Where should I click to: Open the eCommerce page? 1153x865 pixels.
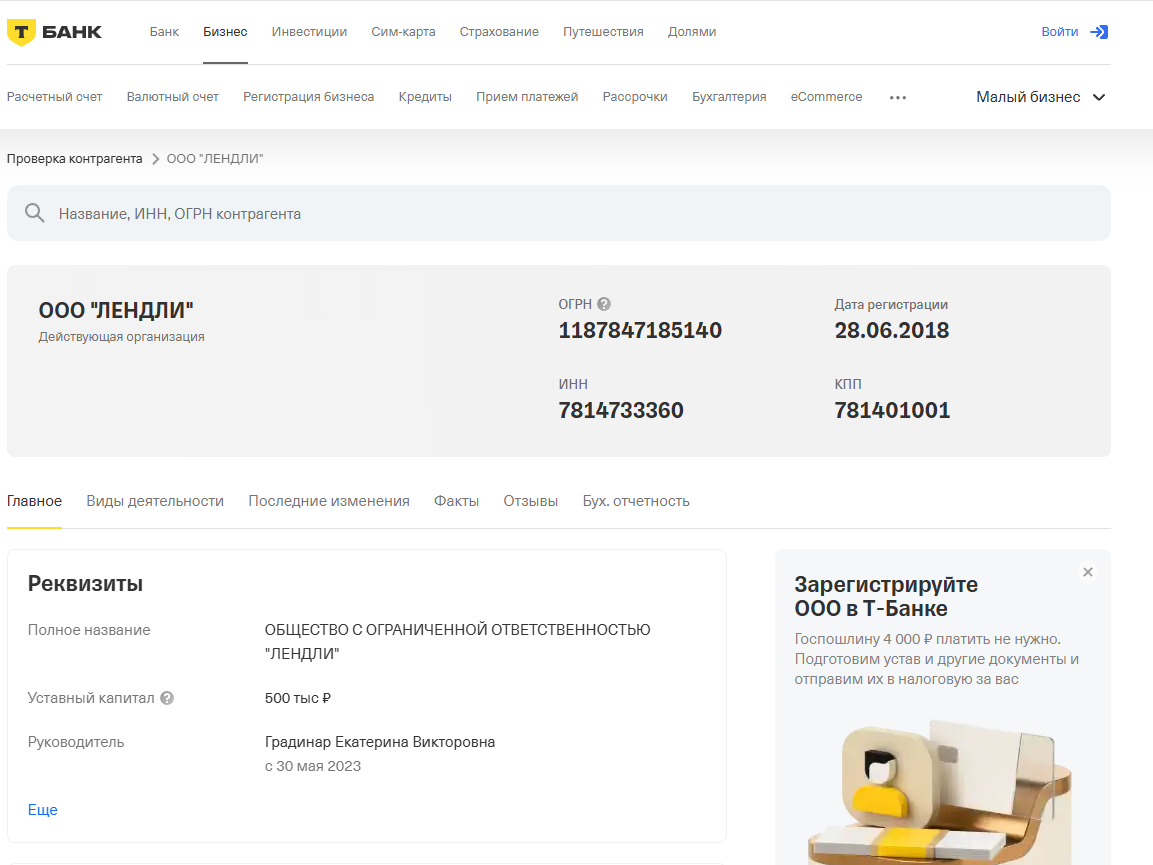(x=827, y=96)
